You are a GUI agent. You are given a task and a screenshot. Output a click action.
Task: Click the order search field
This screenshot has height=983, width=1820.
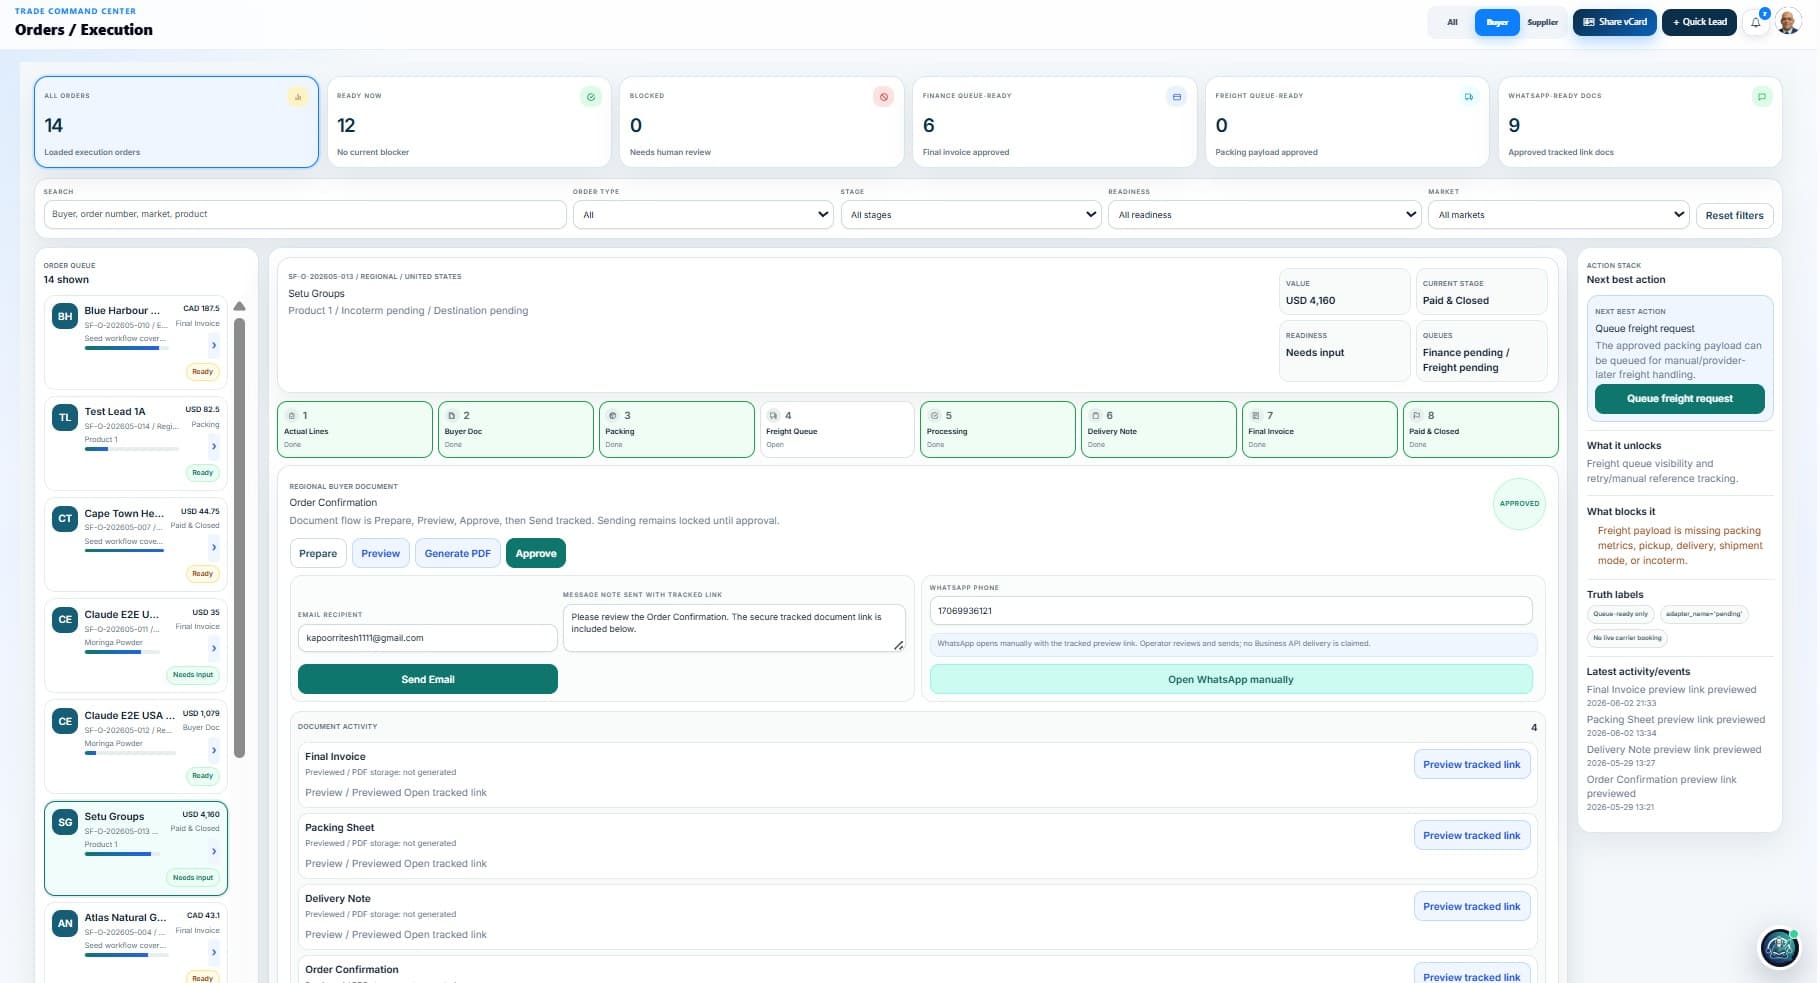[x=305, y=214]
